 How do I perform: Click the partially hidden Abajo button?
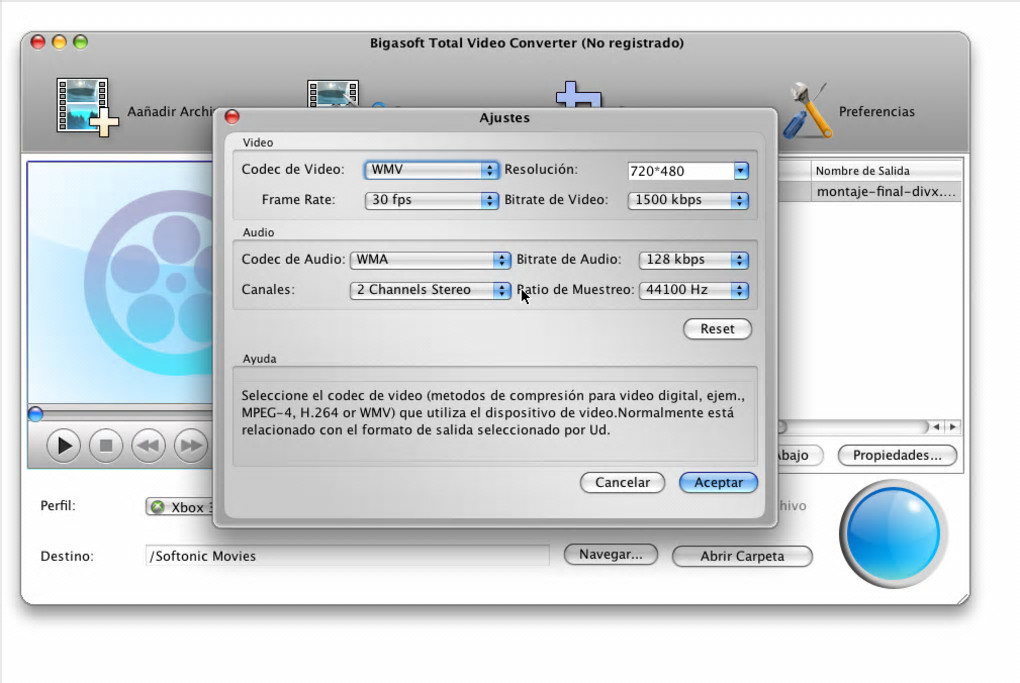(799, 455)
